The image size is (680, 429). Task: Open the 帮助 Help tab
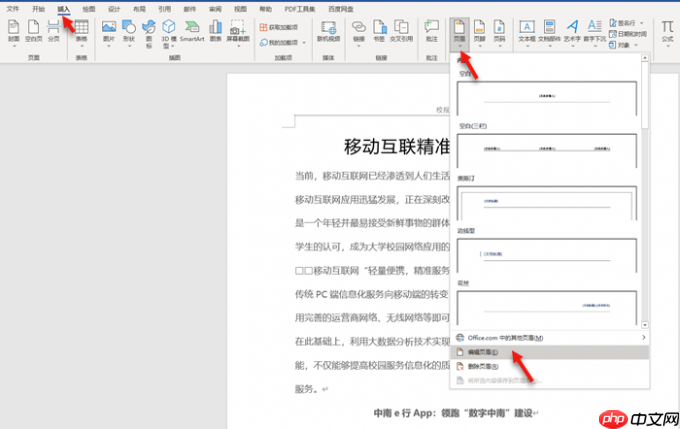pyautogui.click(x=265, y=9)
